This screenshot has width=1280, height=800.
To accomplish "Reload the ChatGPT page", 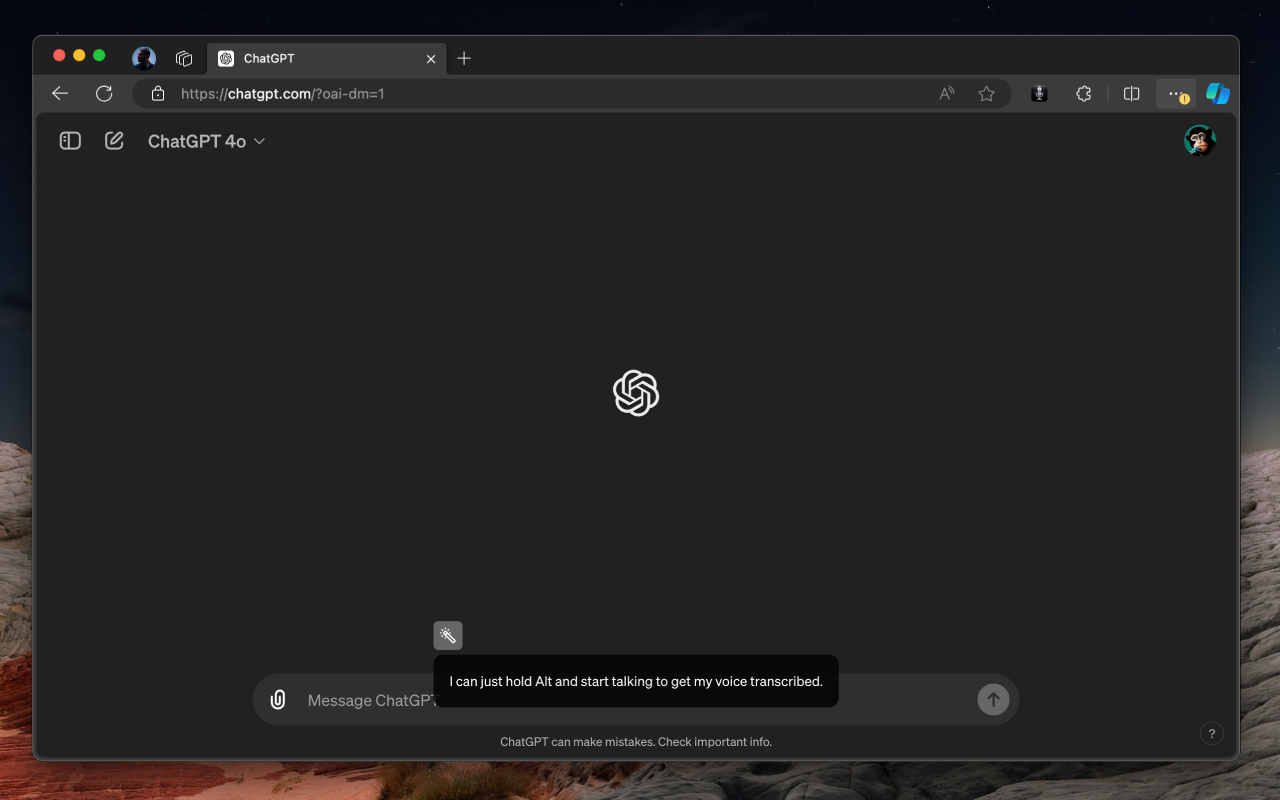I will [104, 93].
